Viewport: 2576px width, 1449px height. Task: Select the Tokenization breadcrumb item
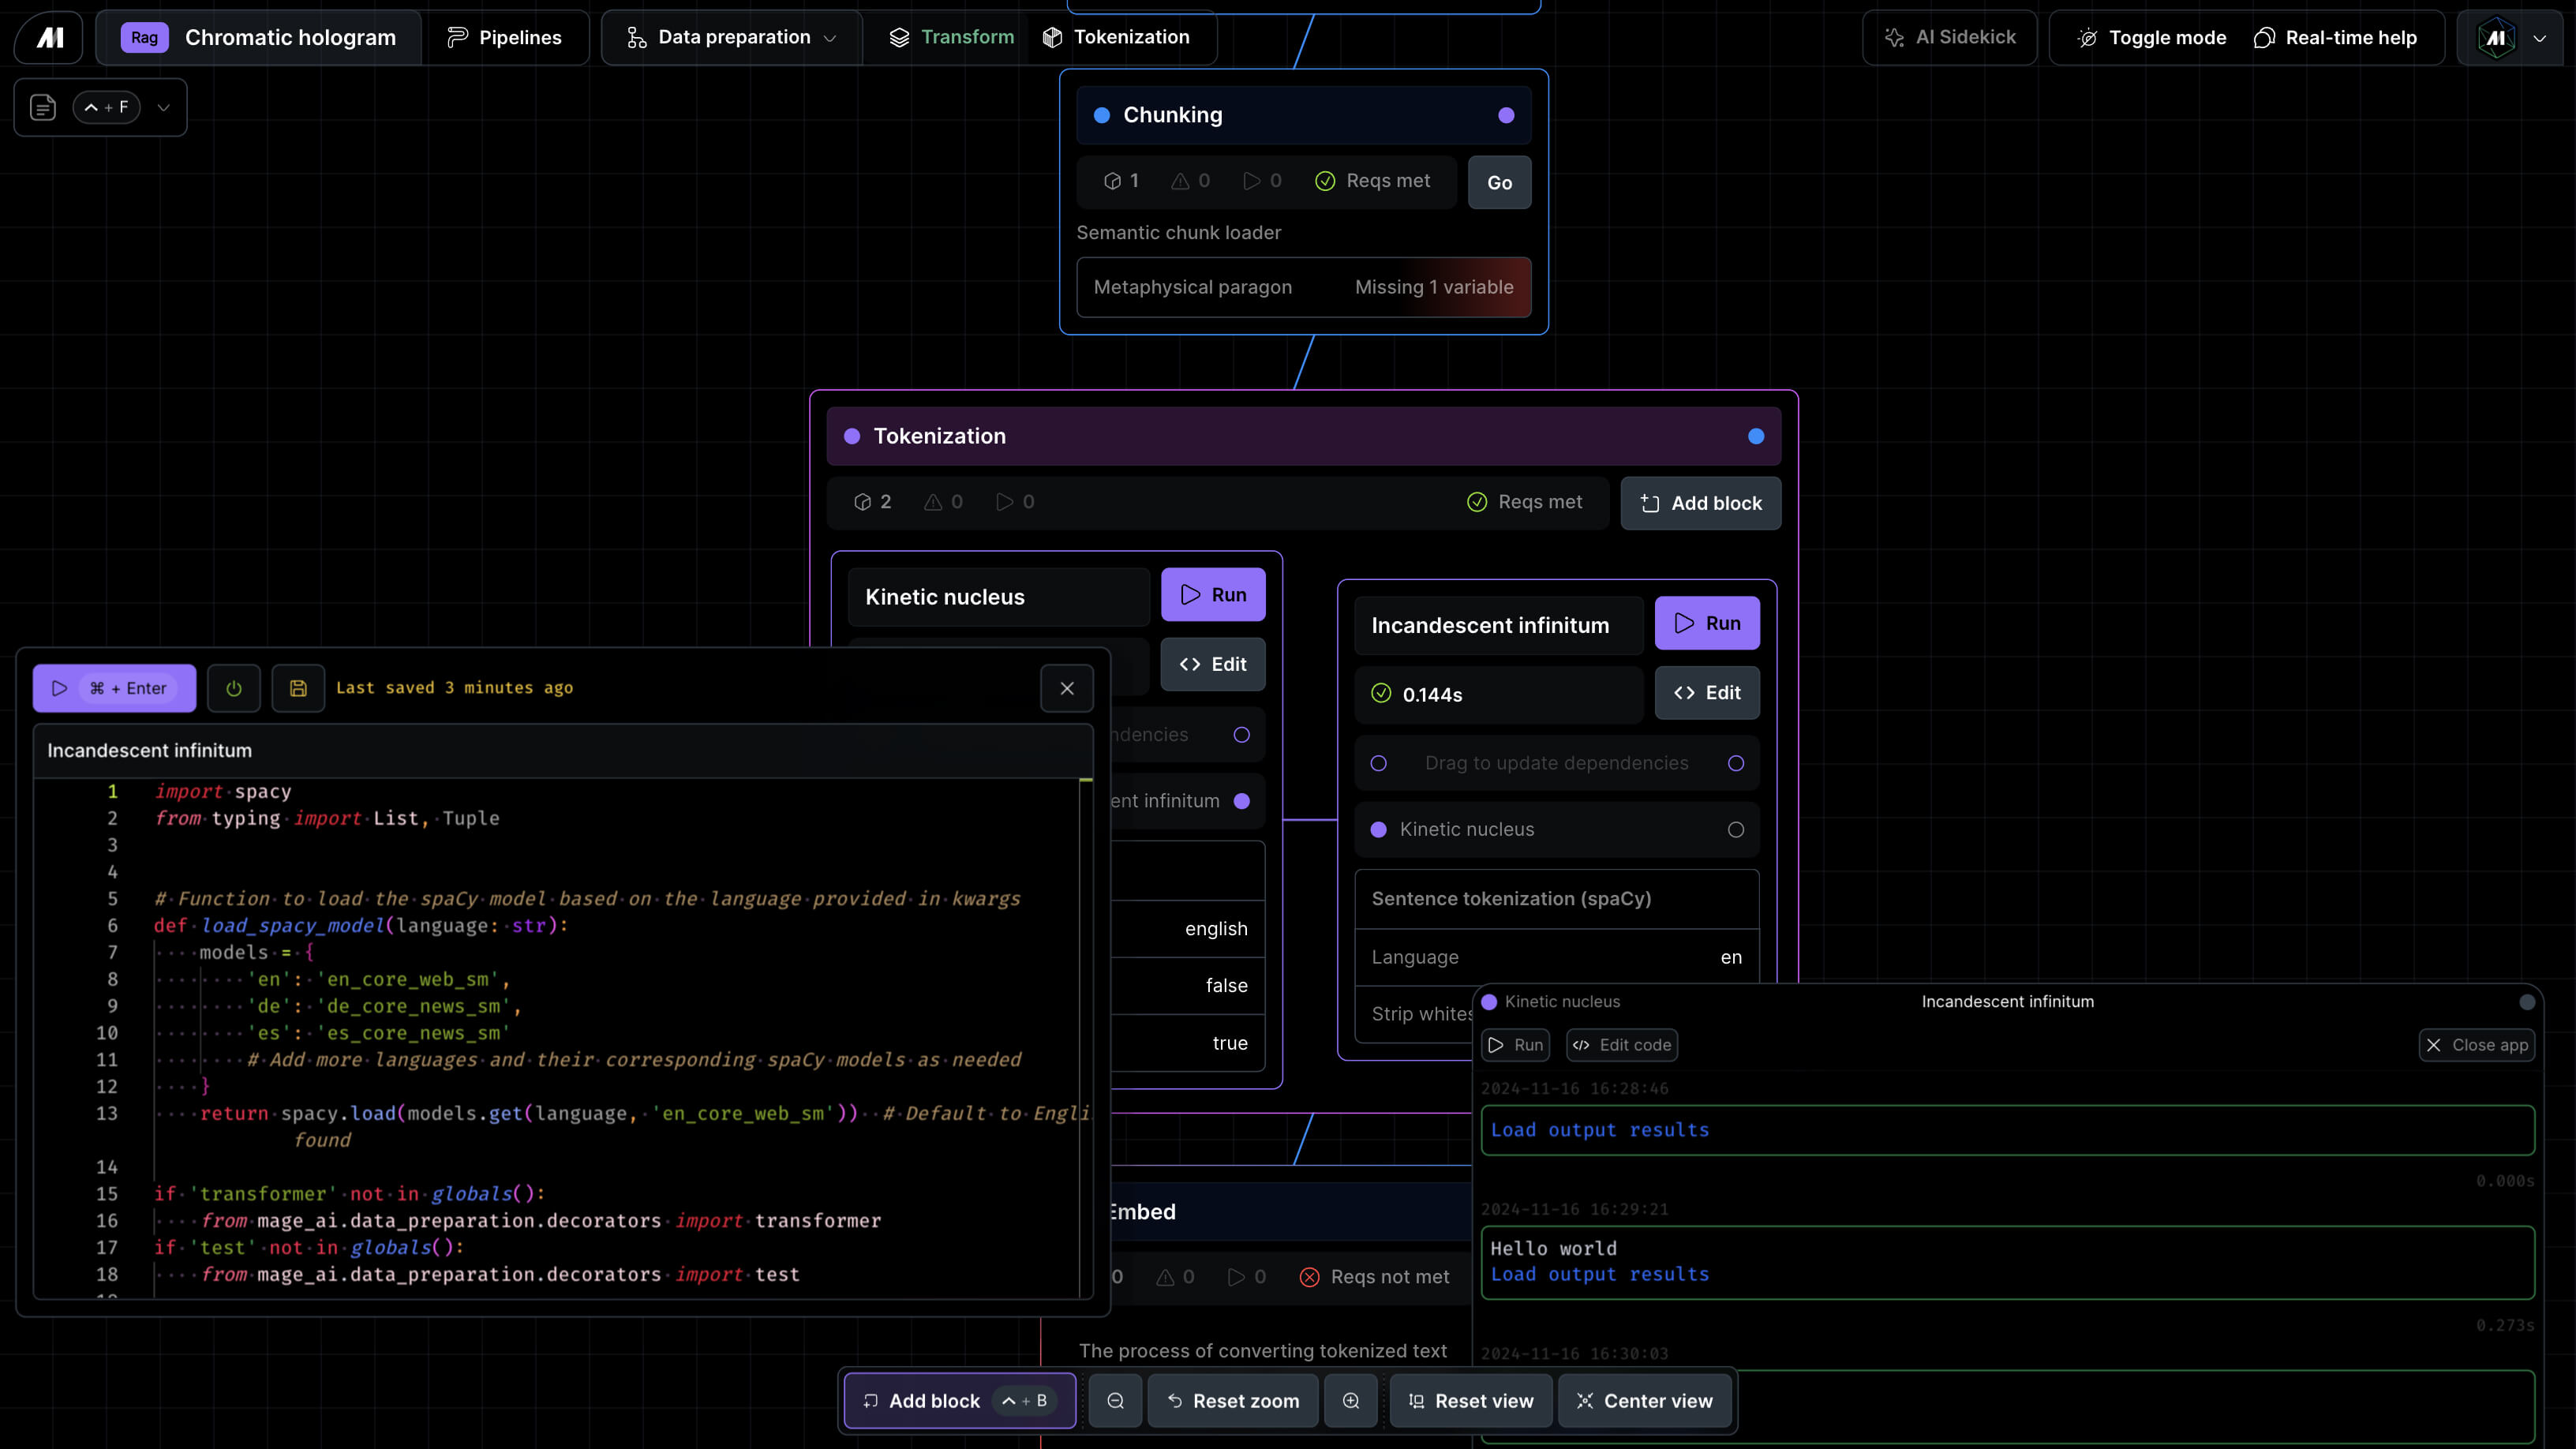[x=1116, y=37]
